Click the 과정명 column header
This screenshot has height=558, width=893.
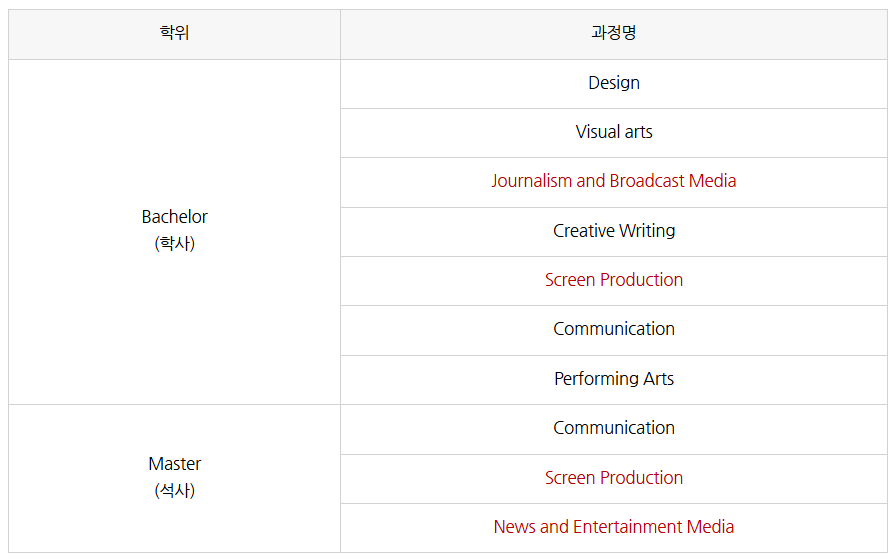click(x=613, y=34)
